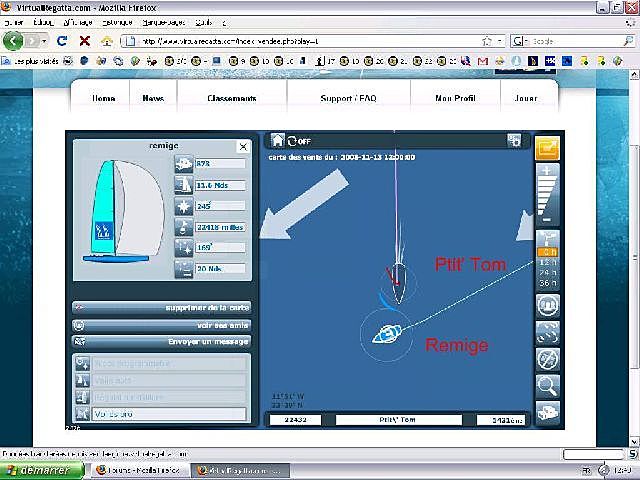Toggle the friends display round icon
This screenshot has width=640, height=480.
(547, 306)
